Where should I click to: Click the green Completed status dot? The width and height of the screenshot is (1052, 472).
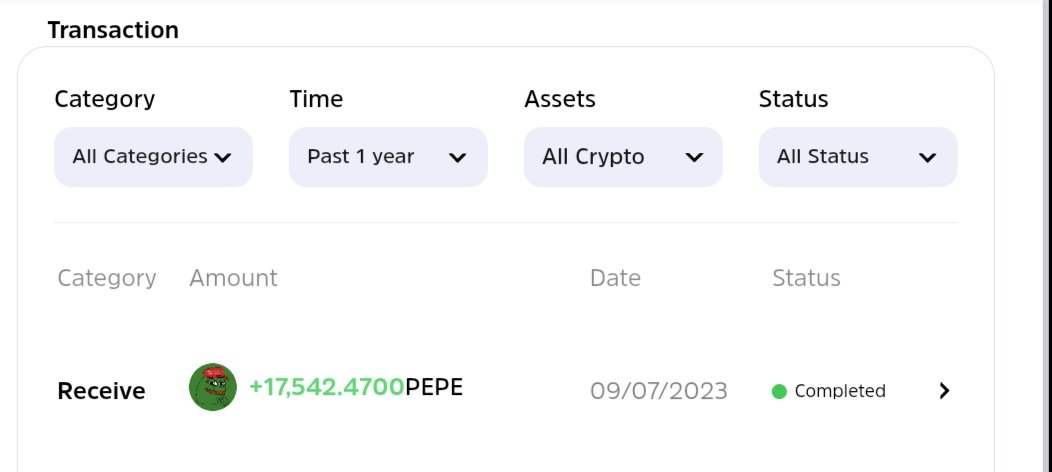pyautogui.click(x=779, y=391)
